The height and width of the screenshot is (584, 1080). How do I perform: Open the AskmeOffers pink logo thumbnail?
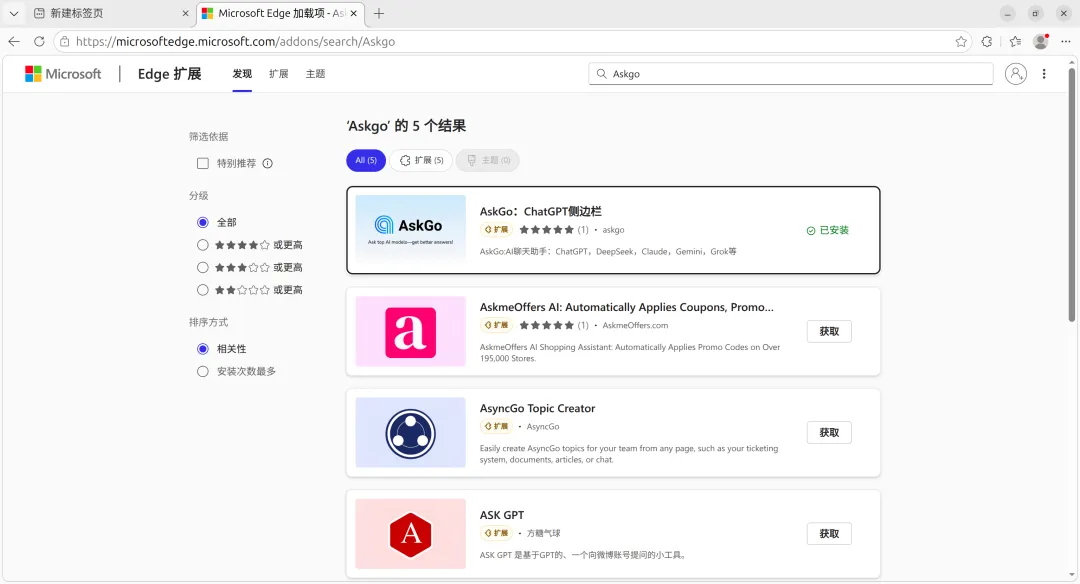(411, 331)
